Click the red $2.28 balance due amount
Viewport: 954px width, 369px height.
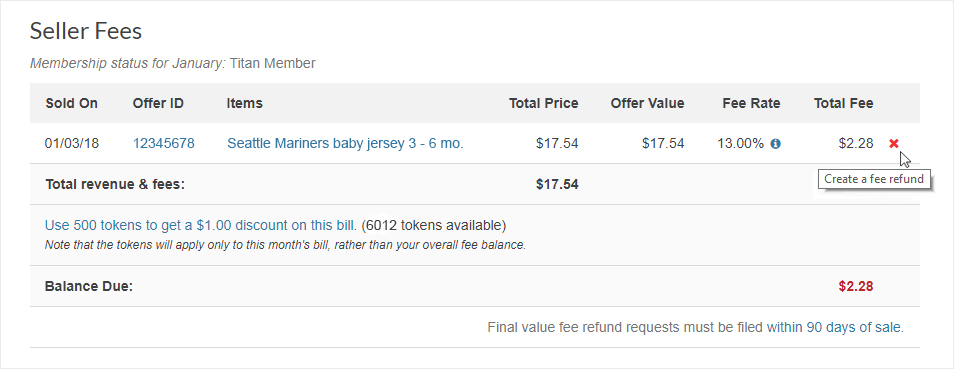click(855, 286)
